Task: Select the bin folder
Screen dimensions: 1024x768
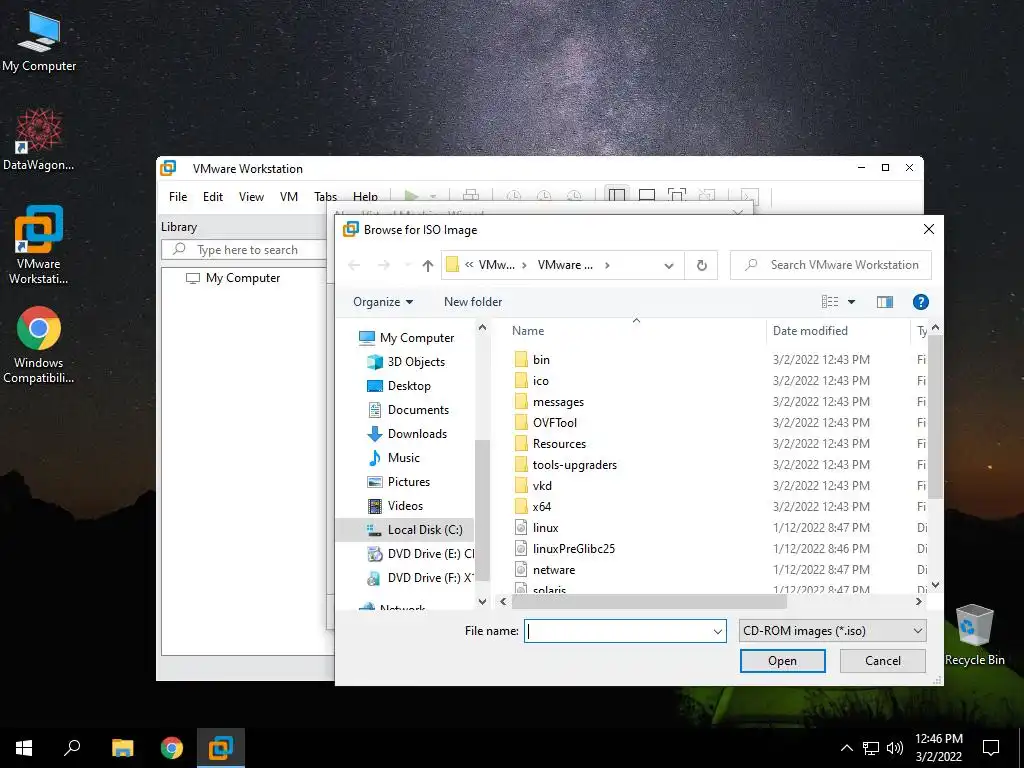Action: click(x=532, y=360)
